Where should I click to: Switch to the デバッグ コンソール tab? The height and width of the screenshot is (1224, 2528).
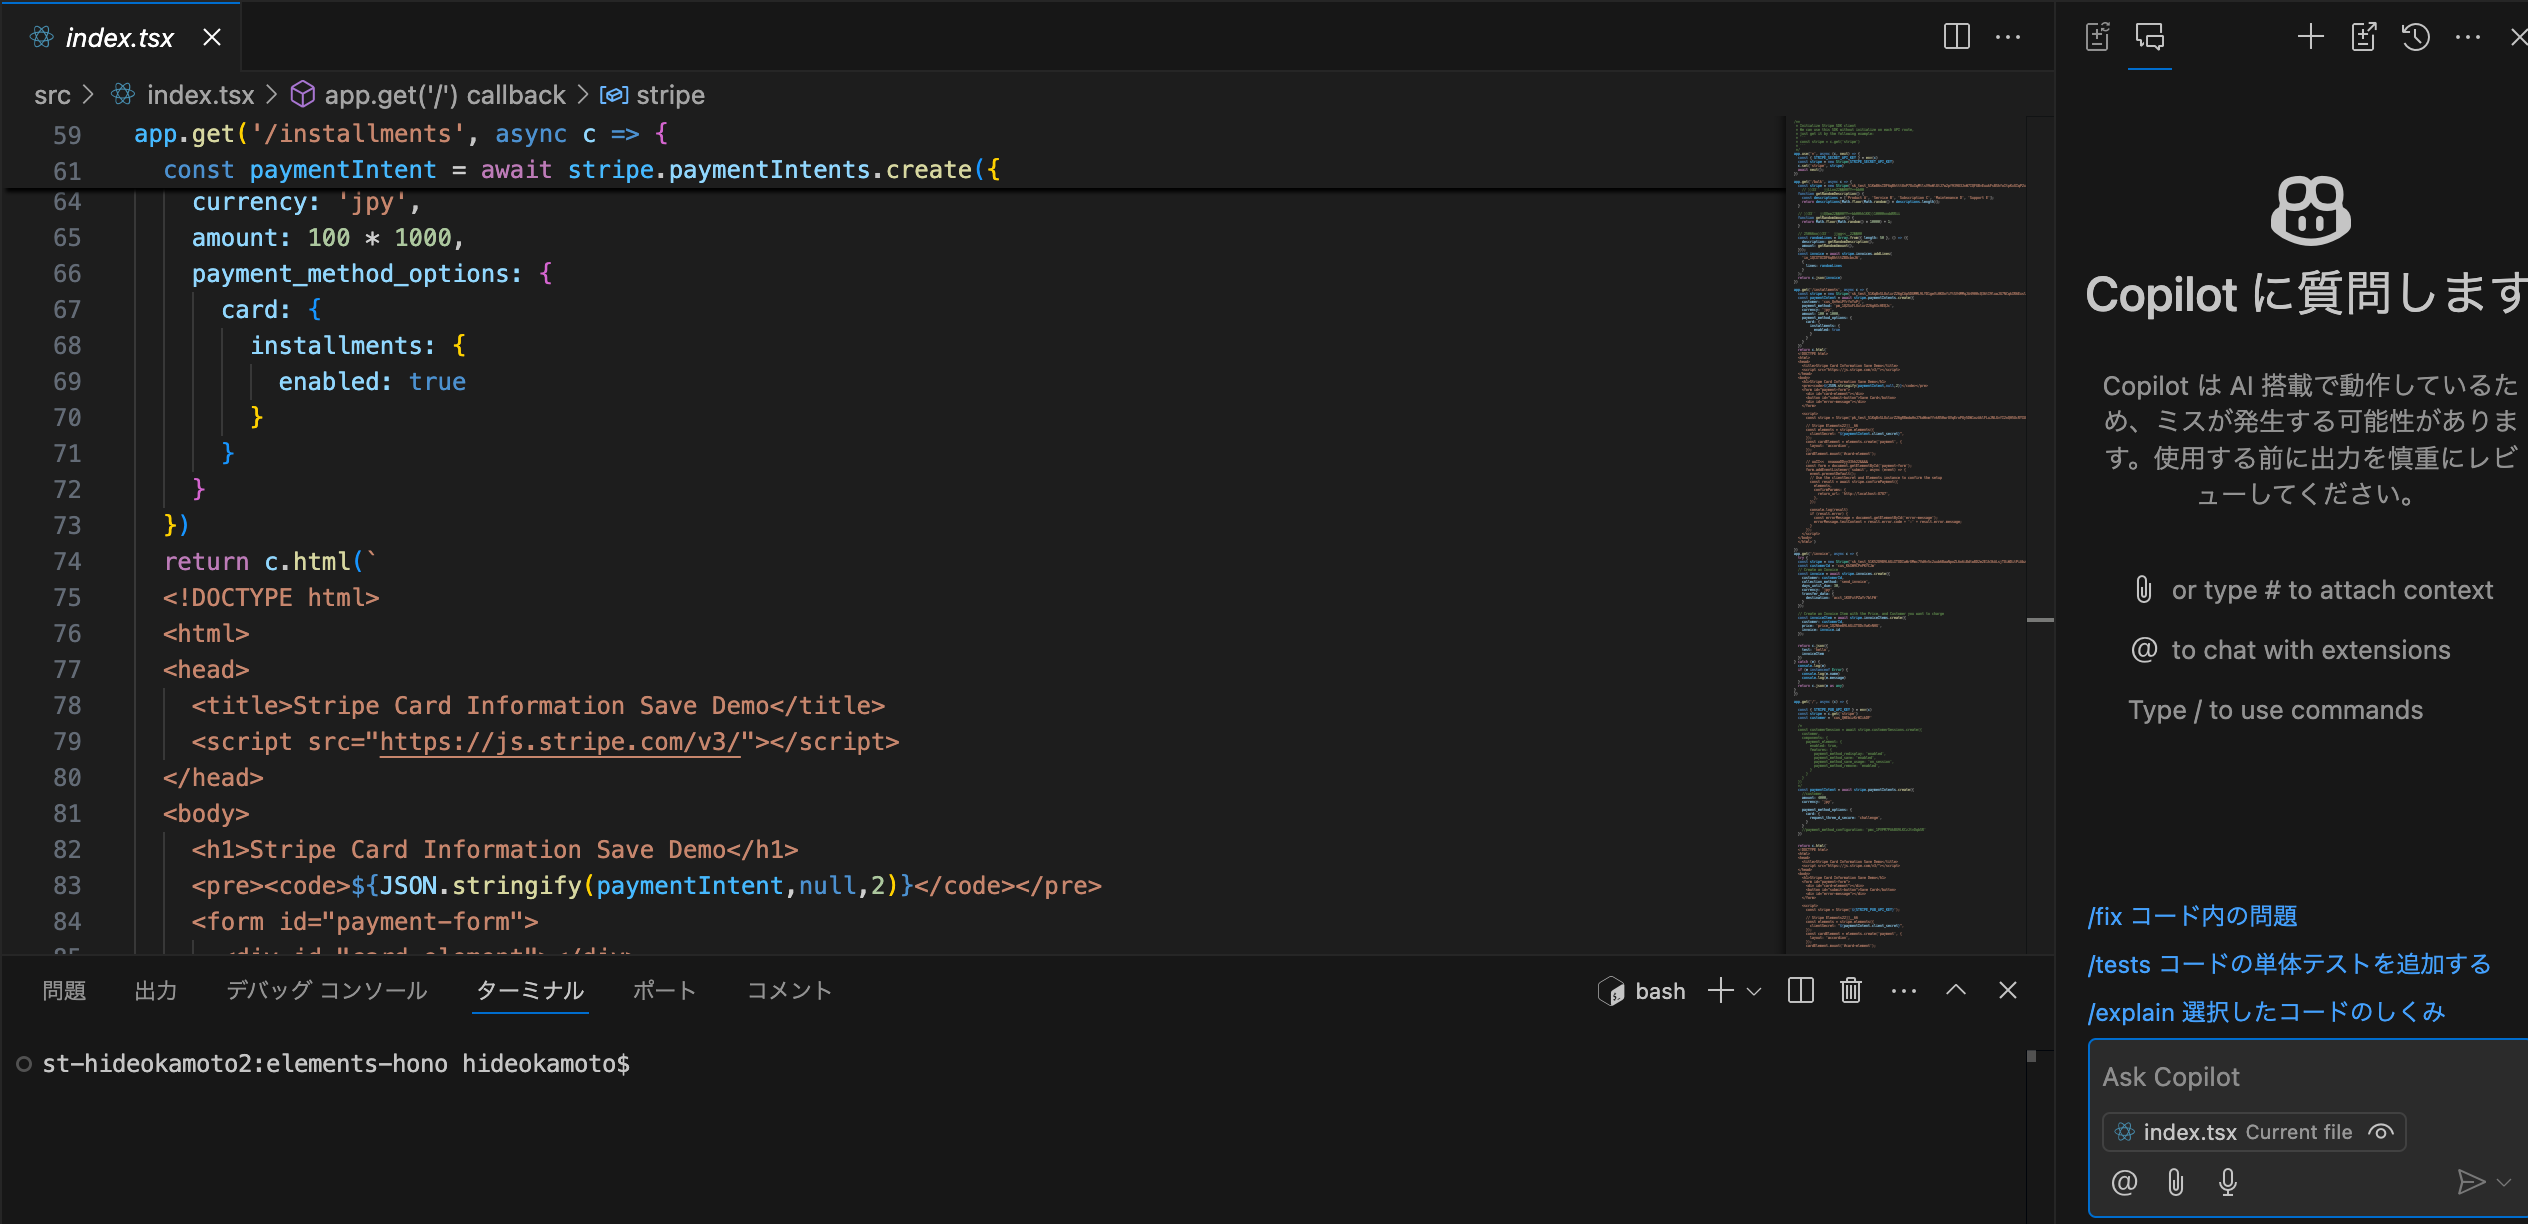pos(326,990)
